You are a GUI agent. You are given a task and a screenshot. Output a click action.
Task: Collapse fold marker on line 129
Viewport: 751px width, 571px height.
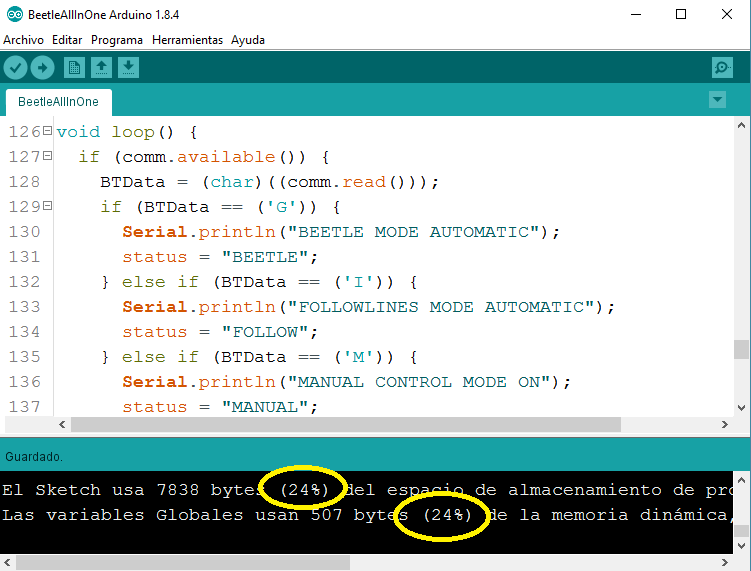point(47,206)
